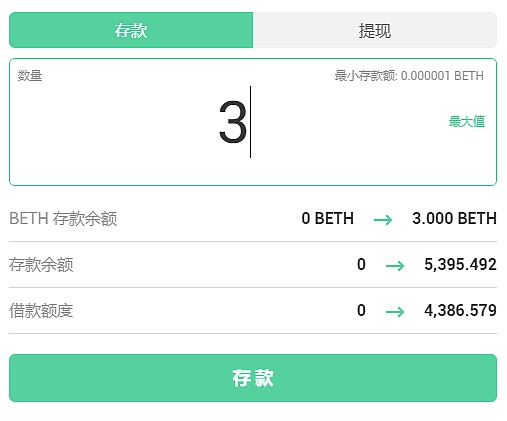Viewport: 507px width, 421px height.
Task: Click the 借款额度 label
Action: pos(41,311)
